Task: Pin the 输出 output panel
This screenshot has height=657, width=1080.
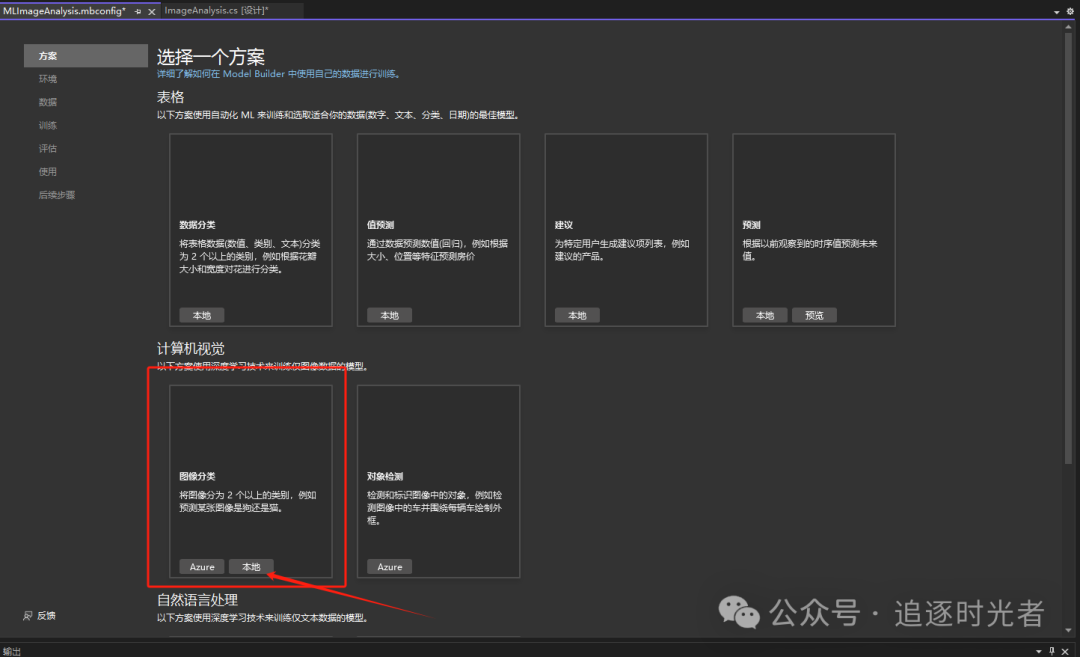Action: pyautogui.click(x=1052, y=650)
